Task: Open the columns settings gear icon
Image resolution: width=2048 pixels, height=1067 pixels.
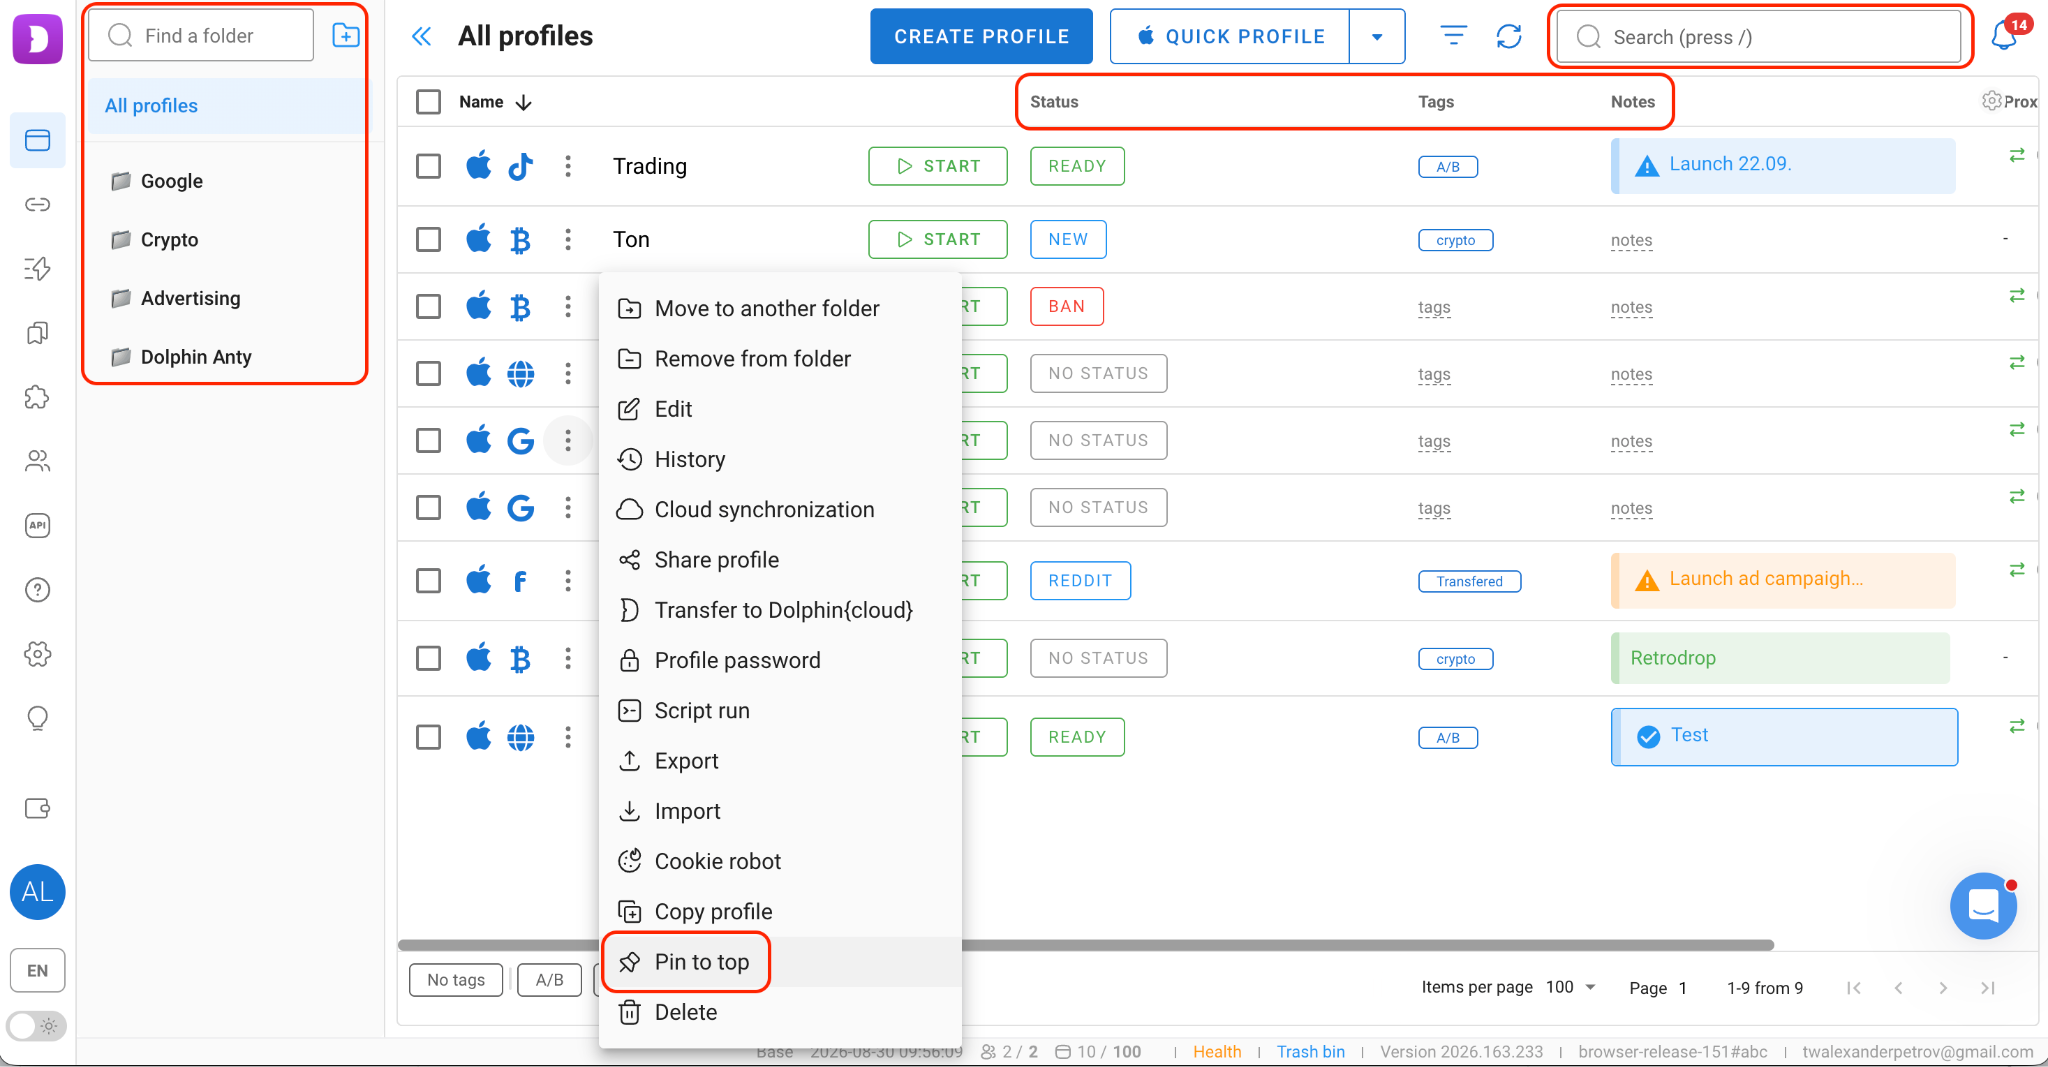Action: (1992, 101)
